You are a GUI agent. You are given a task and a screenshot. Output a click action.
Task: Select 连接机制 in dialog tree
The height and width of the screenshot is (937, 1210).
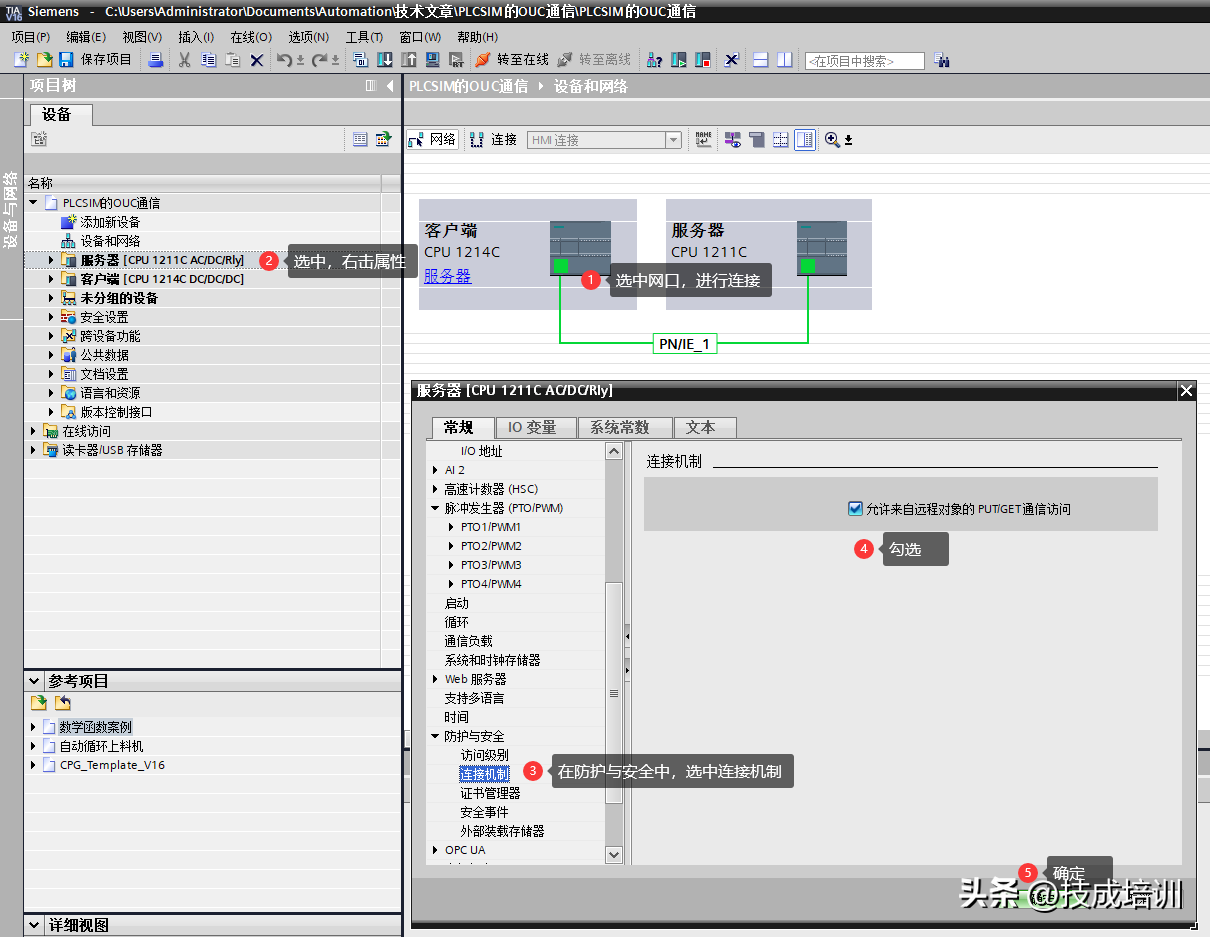[484, 774]
